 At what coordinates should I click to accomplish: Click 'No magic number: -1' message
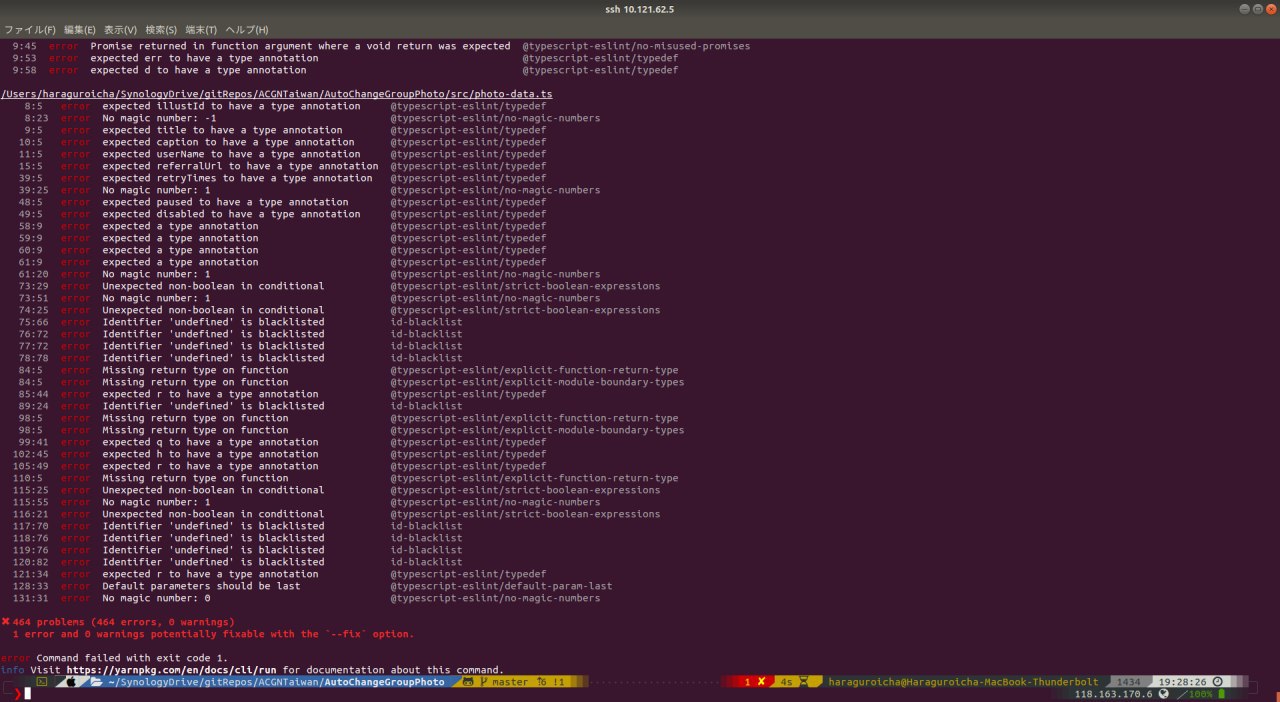(159, 118)
